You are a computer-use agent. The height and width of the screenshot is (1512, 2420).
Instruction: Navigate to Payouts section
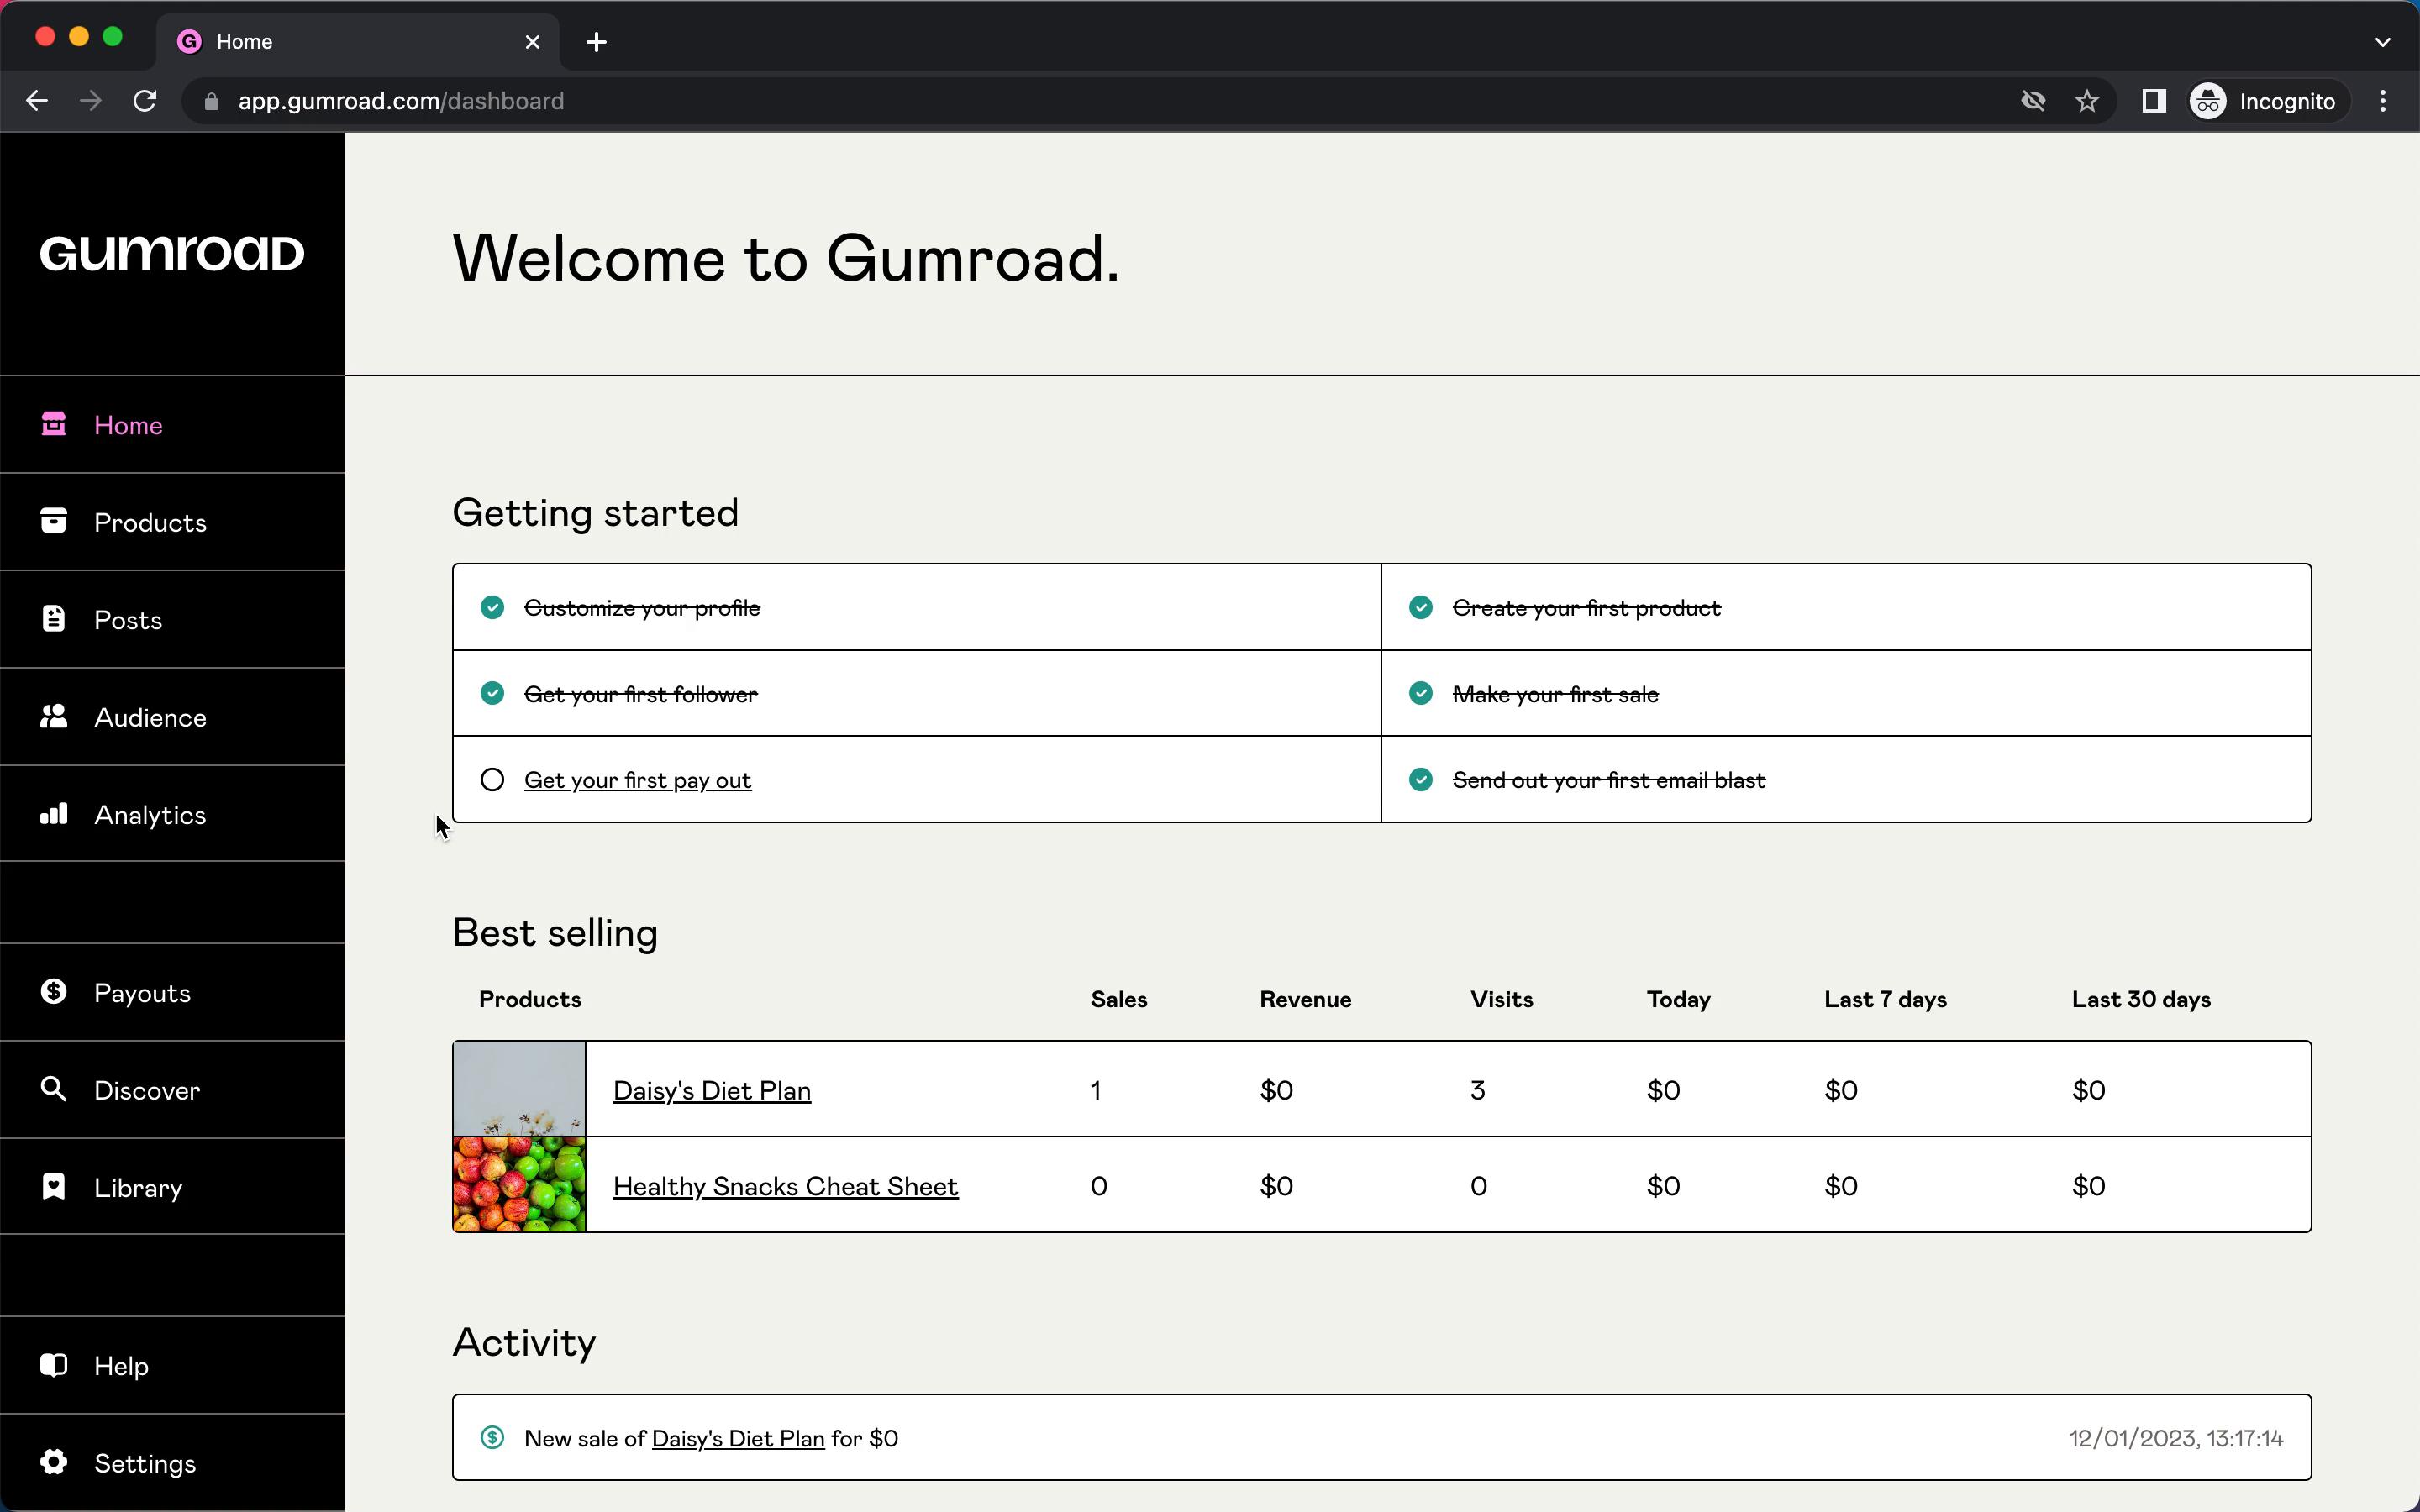(x=141, y=991)
